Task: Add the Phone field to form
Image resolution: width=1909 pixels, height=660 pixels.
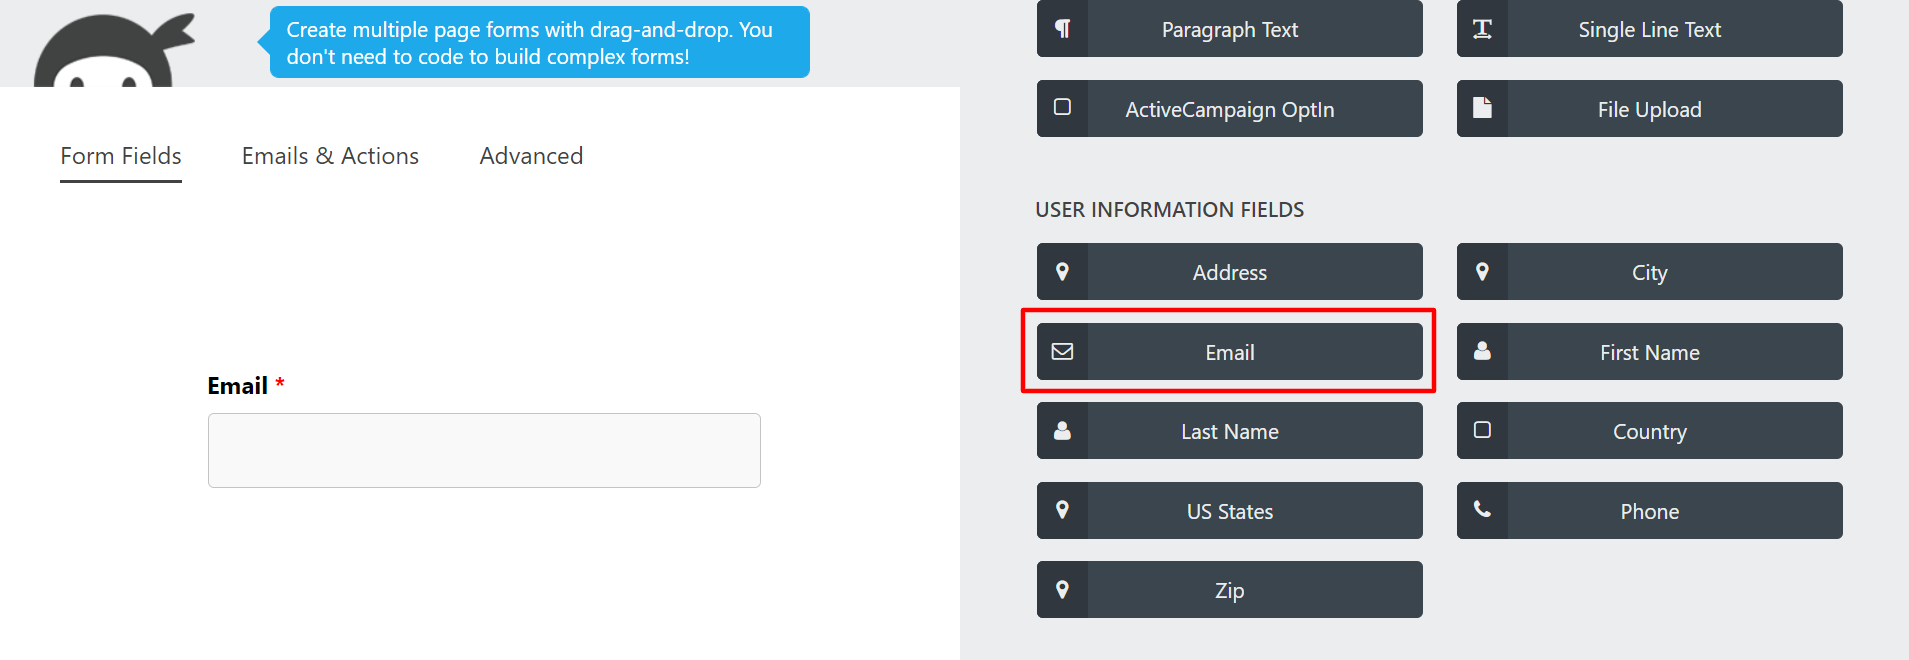Action: 1649,511
